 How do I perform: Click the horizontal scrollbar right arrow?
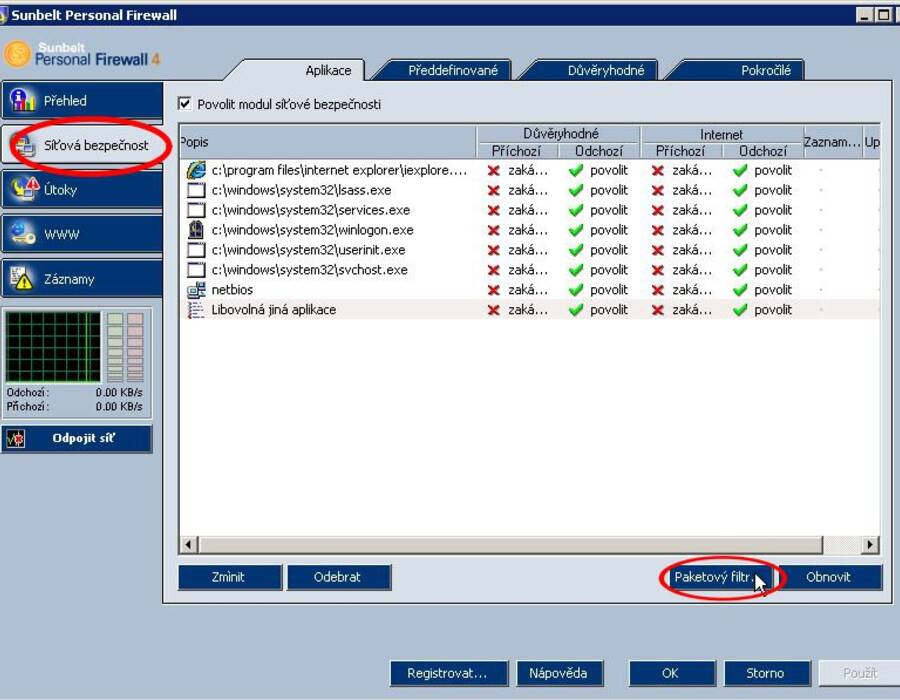coord(870,544)
